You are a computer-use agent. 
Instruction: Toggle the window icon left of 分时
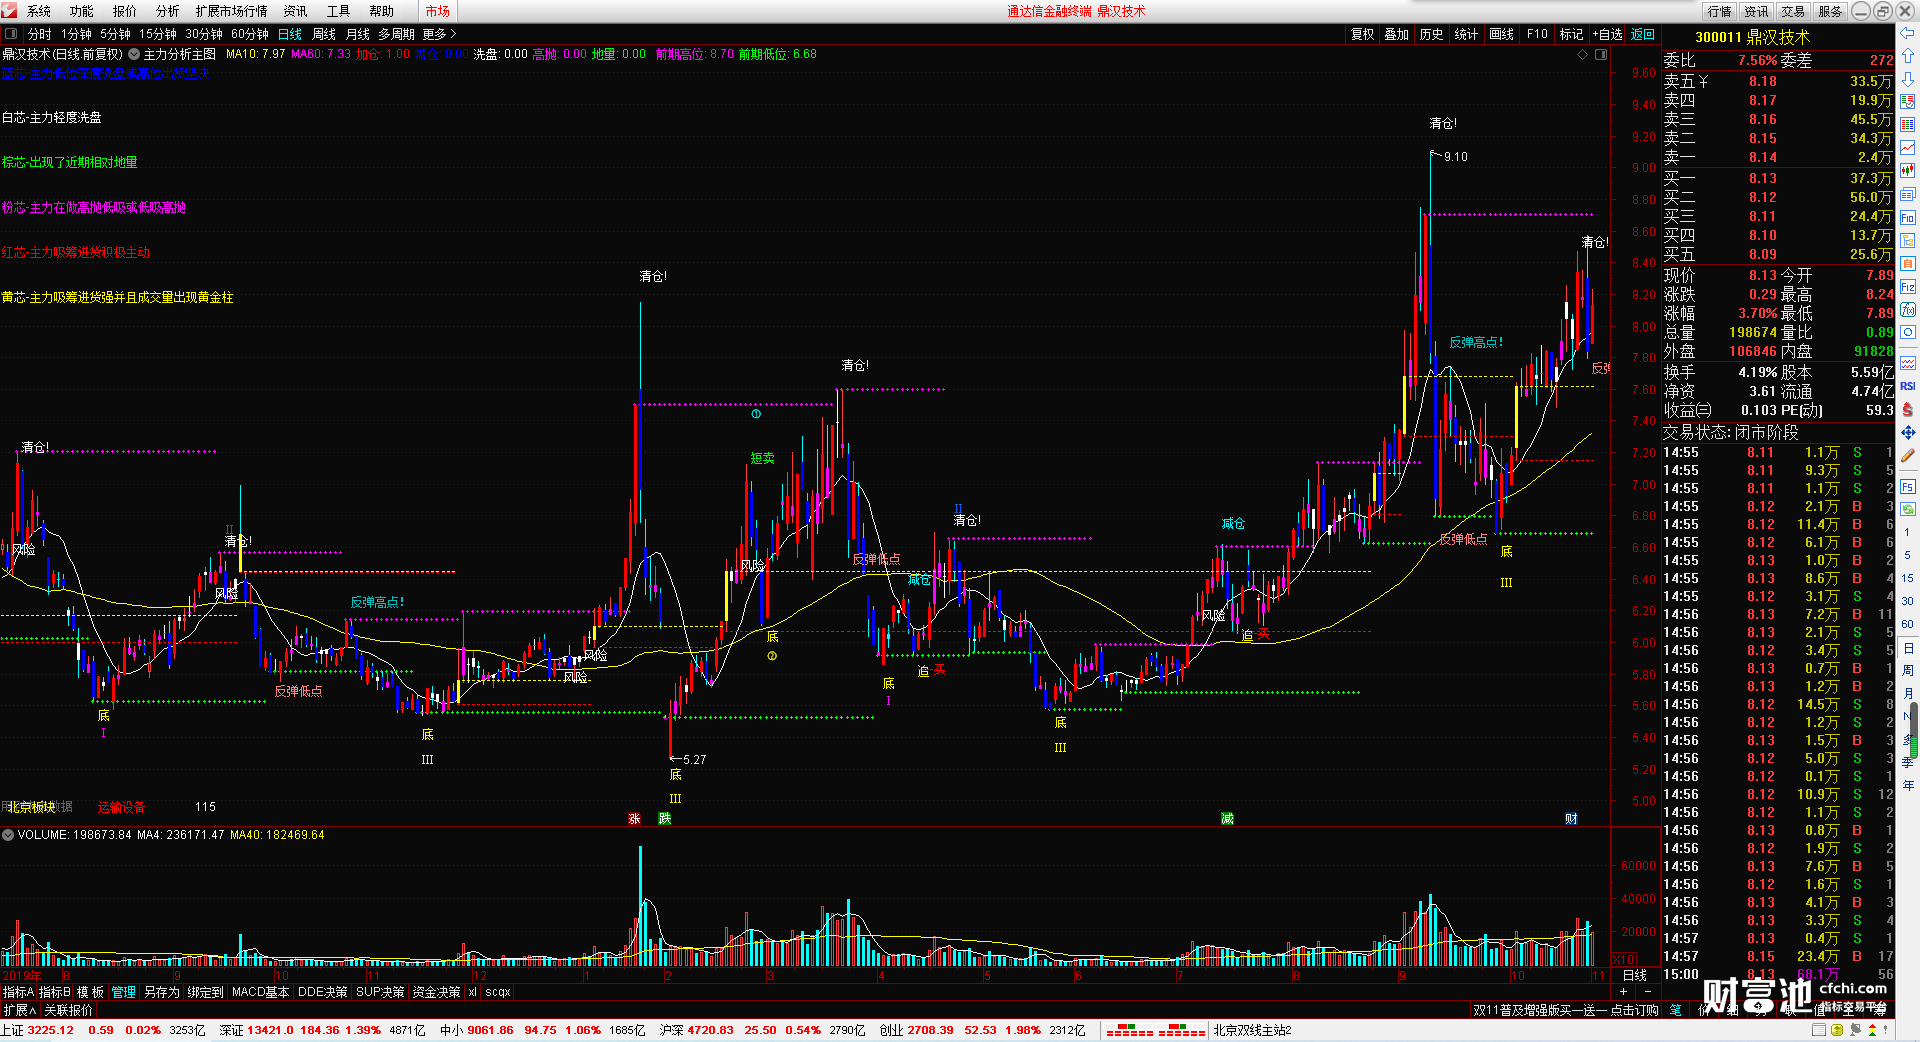coord(11,34)
